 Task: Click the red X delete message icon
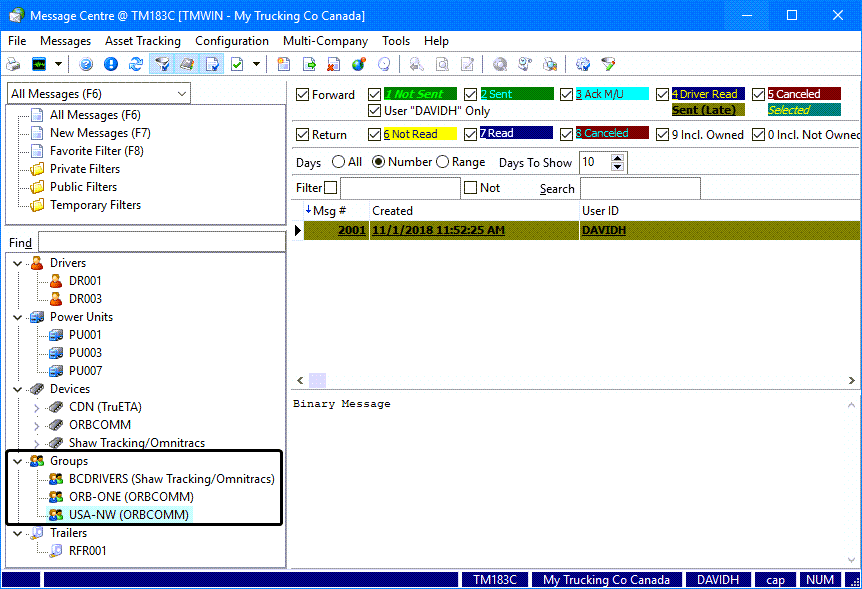[333, 64]
